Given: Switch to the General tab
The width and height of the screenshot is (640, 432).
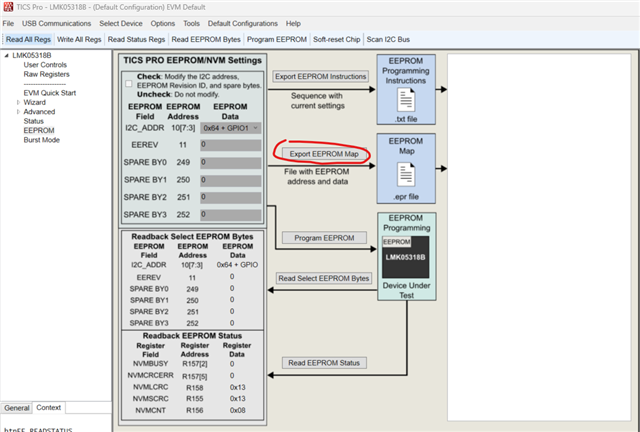Looking at the screenshot, I should (x=17, y=408).
